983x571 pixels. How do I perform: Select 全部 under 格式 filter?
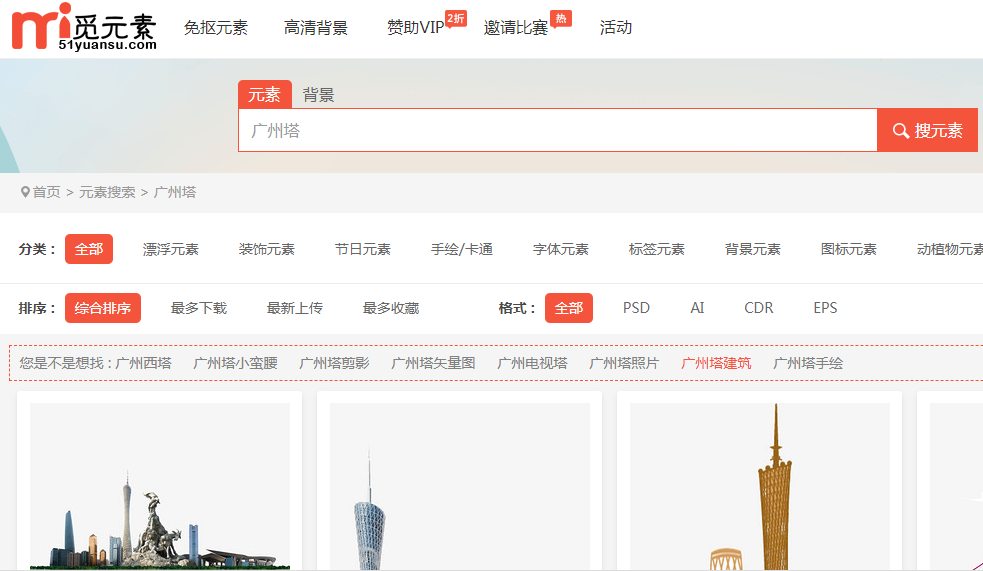[x=569, y=308]
